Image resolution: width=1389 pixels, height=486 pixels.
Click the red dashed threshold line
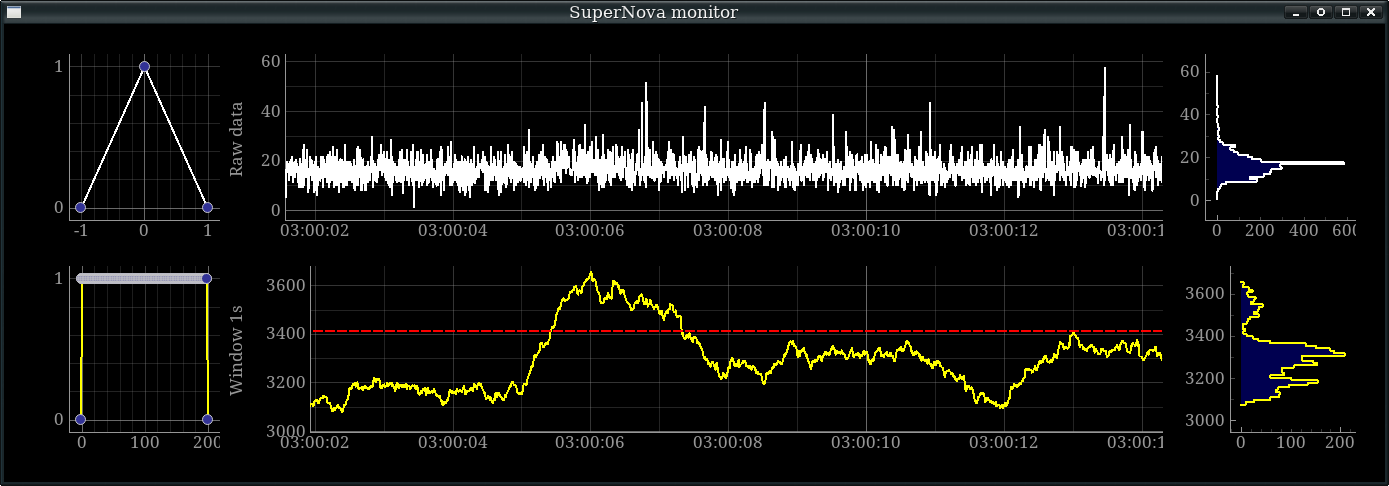click(737, 330)
